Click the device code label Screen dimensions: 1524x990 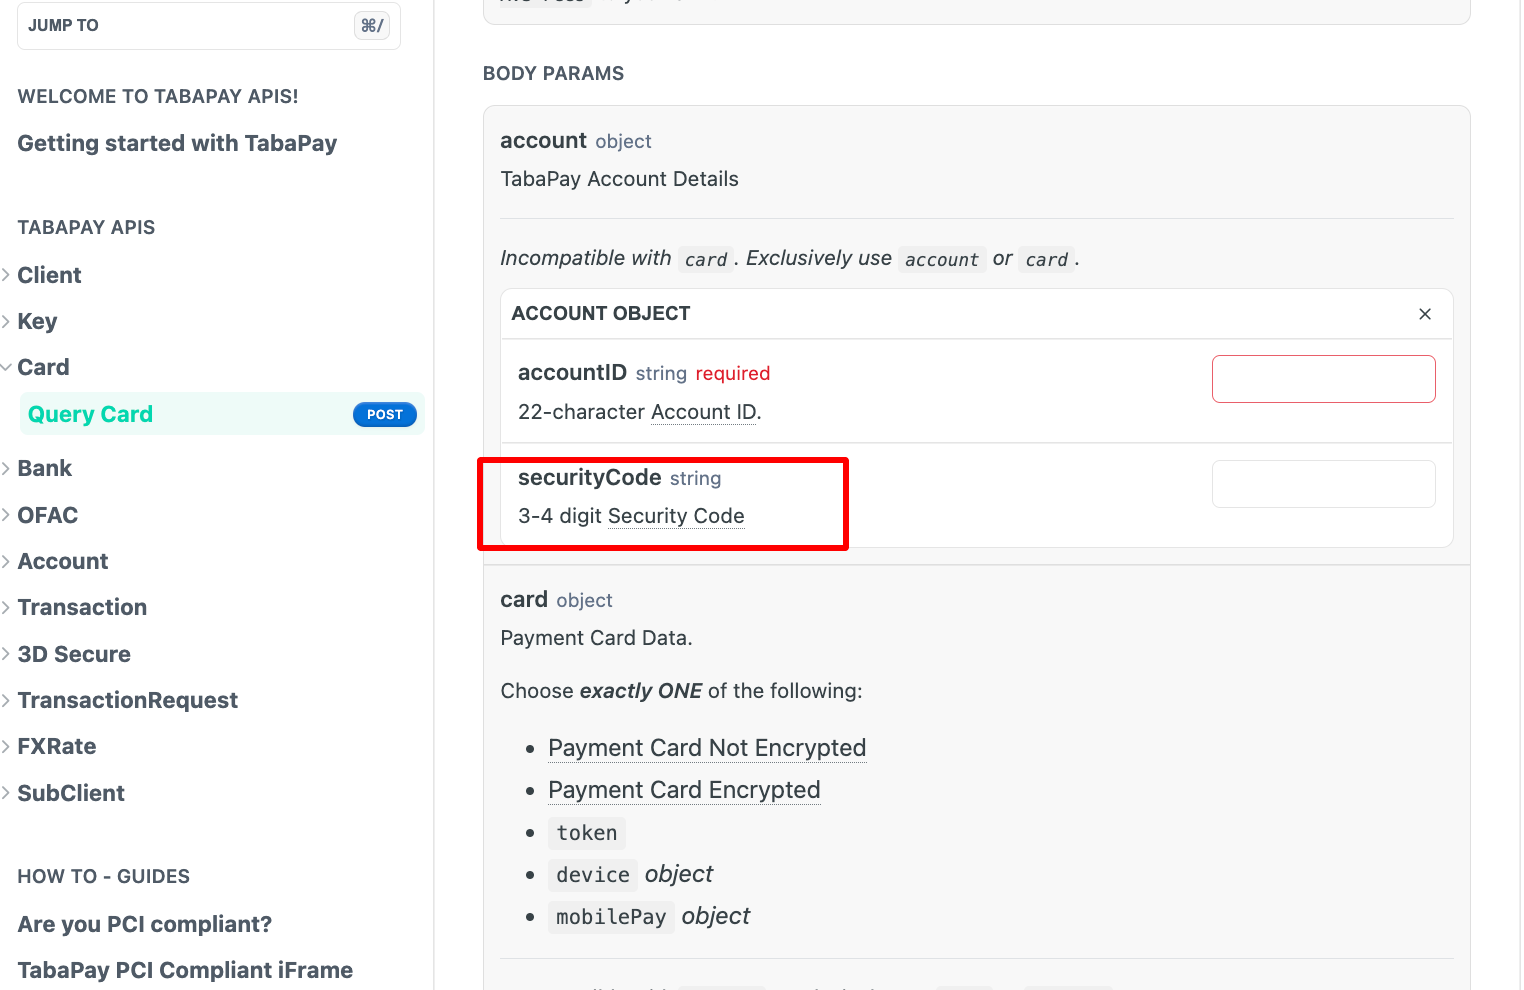593,875
